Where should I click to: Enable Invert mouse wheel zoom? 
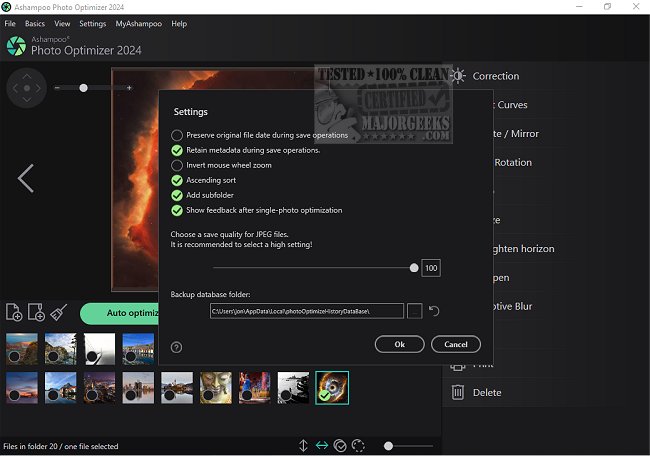[177, 165]
